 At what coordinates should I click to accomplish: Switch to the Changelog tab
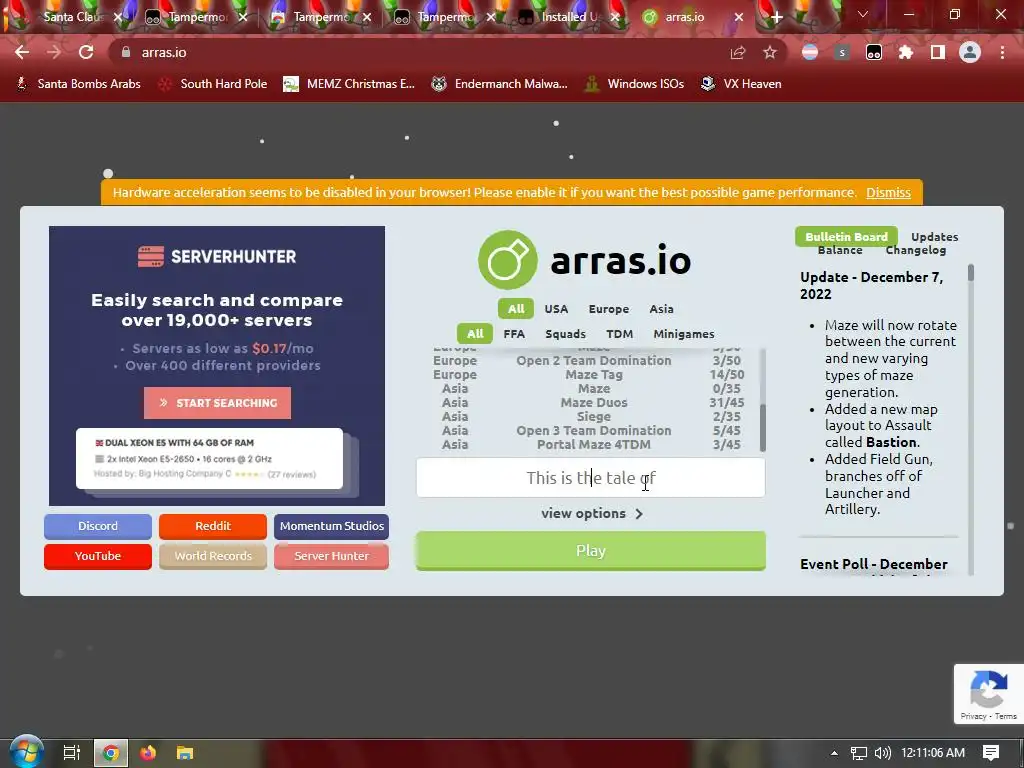point(916,250)
